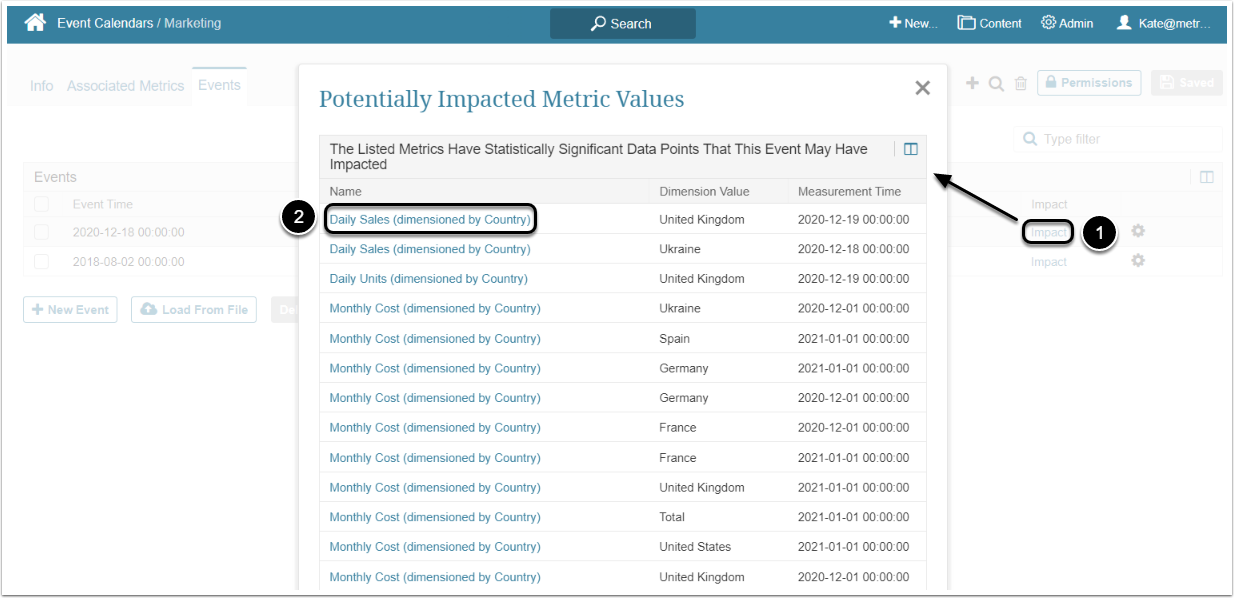Switch to the Info tab
This screenshot has width=1234, height=598.
[x=41, y=86]
